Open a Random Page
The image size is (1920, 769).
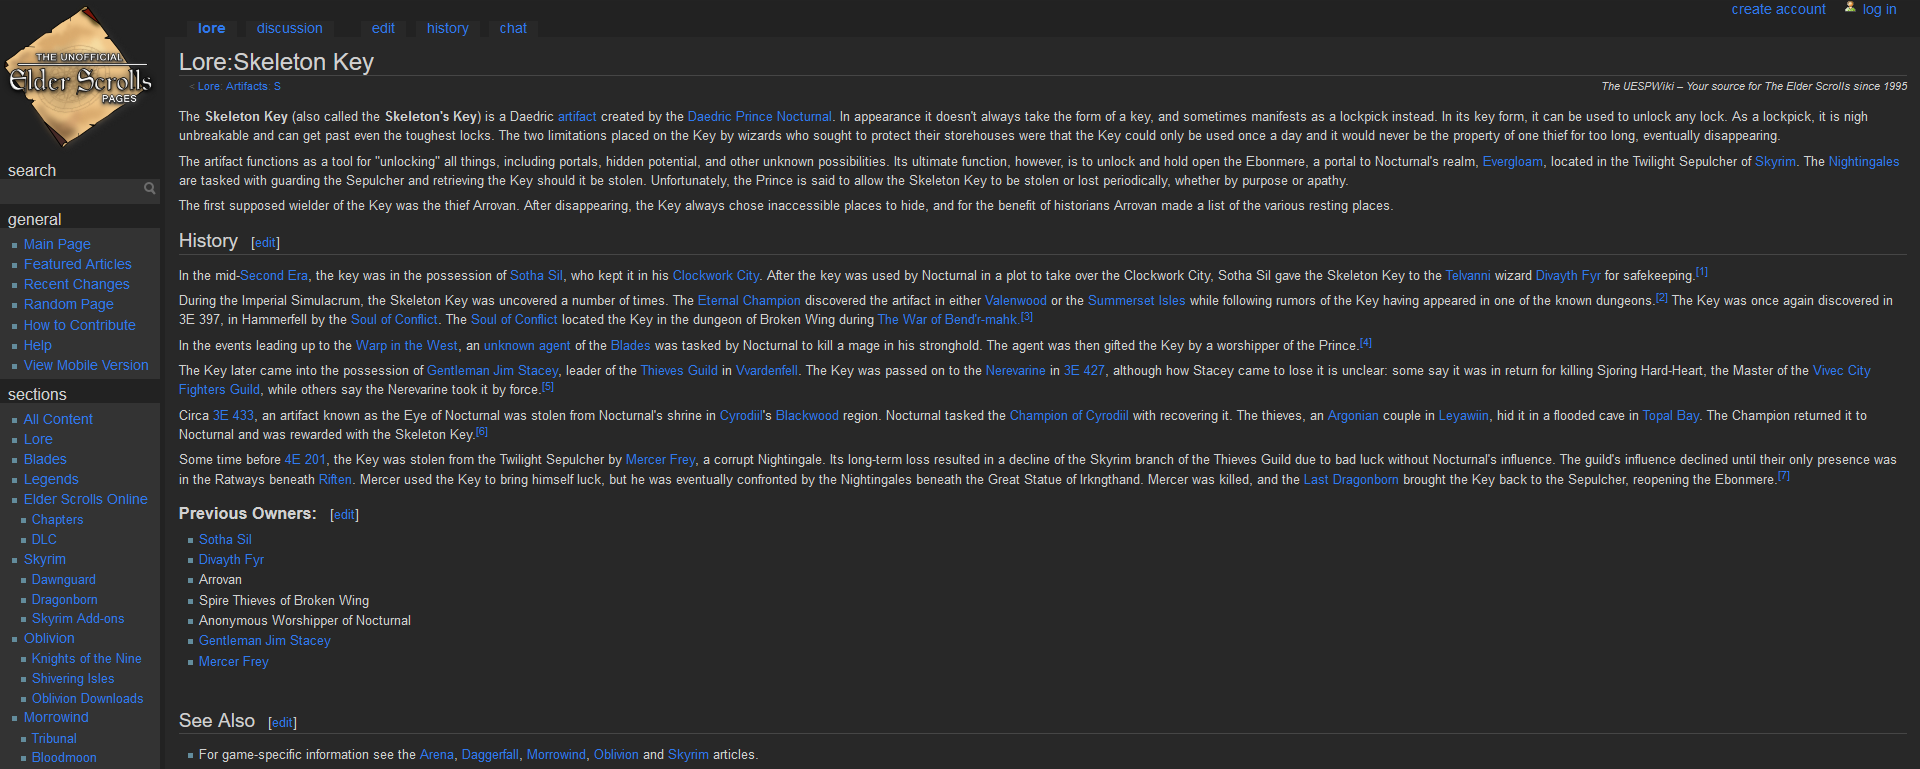click(68, 304)
